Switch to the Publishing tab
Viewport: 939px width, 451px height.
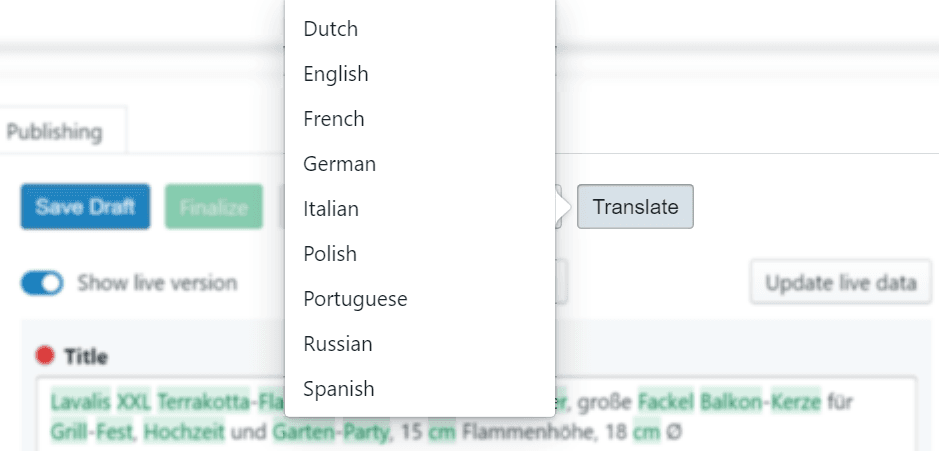click(x=55, y=131)
